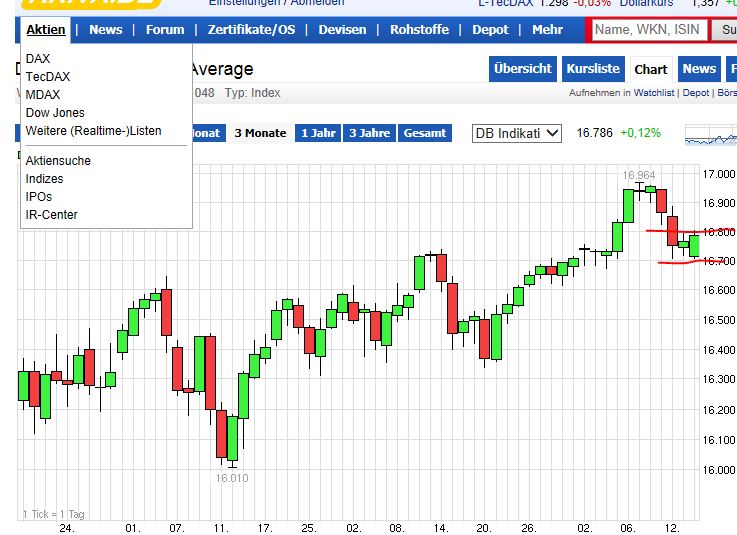737x535 pixels.
Task: Switch to the Kursliste tab
Action: pos(593,69)
